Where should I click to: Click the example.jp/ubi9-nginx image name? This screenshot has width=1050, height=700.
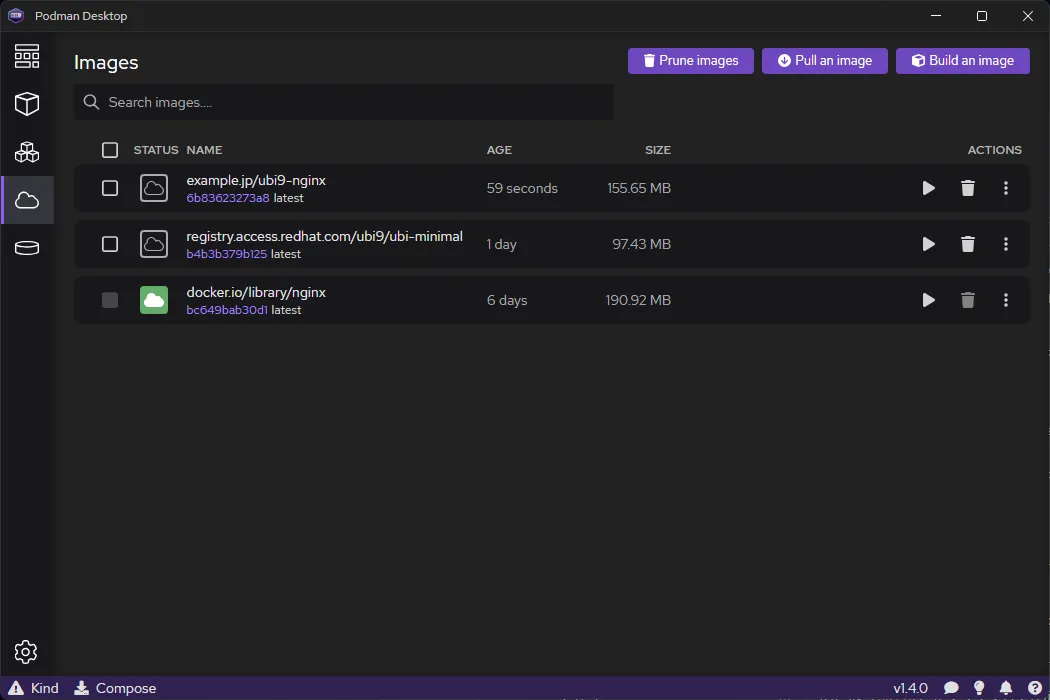(x=256, y=180)
